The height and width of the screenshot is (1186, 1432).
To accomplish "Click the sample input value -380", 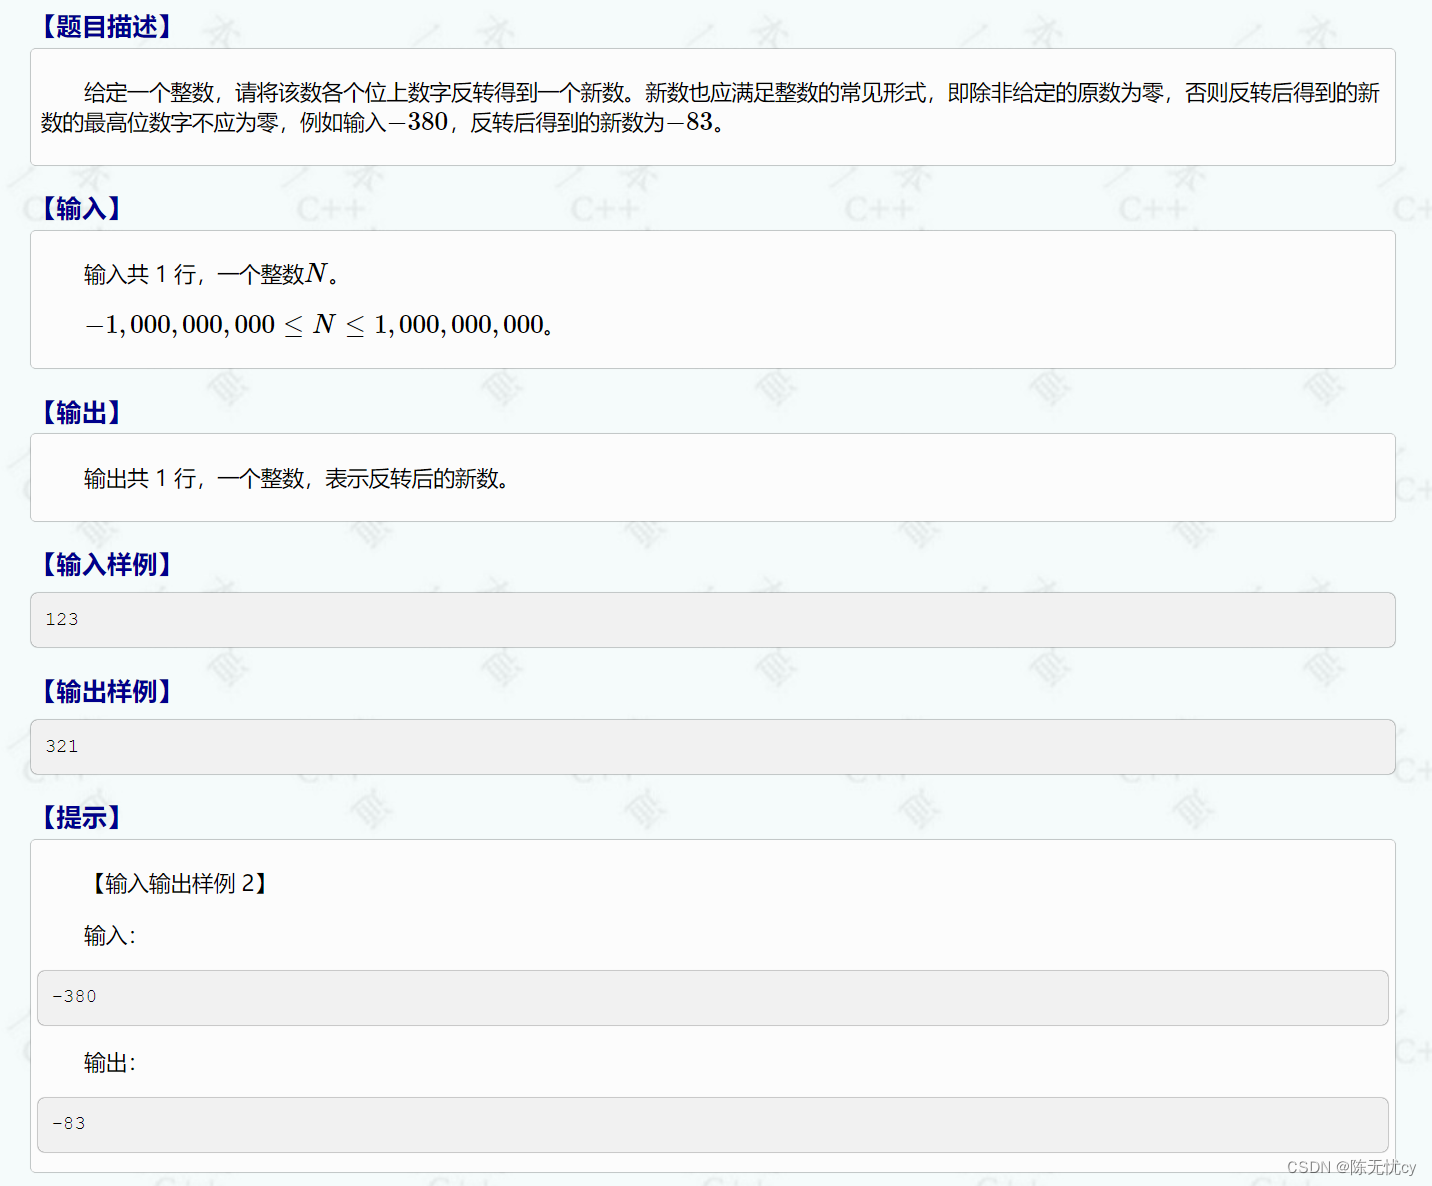I will (x=74, y=996).
